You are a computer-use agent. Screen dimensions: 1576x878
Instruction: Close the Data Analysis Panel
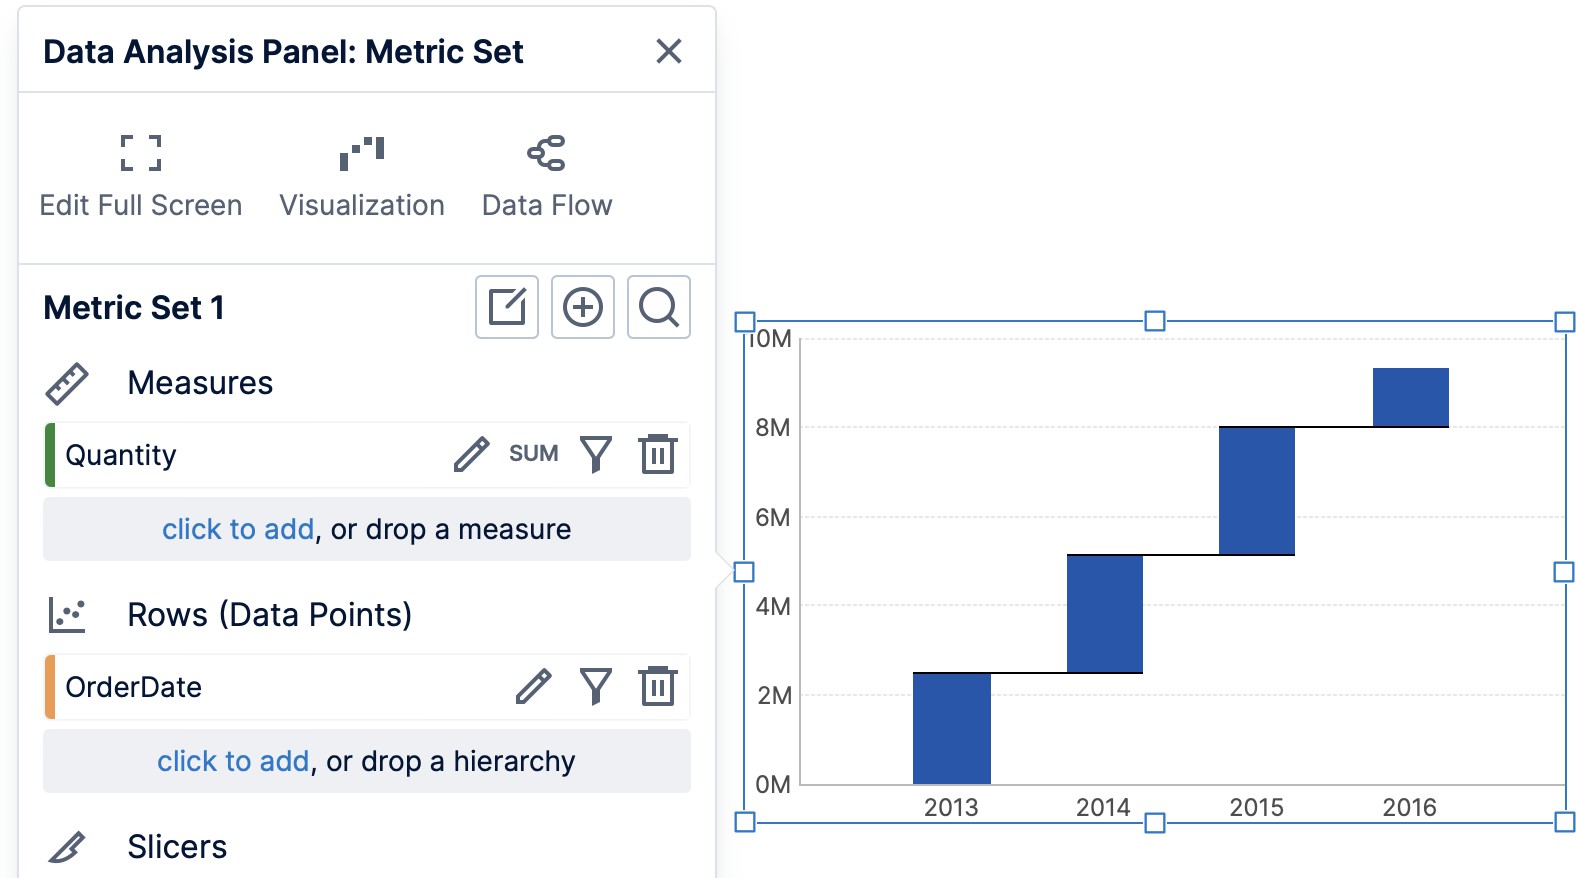[668, 51]
